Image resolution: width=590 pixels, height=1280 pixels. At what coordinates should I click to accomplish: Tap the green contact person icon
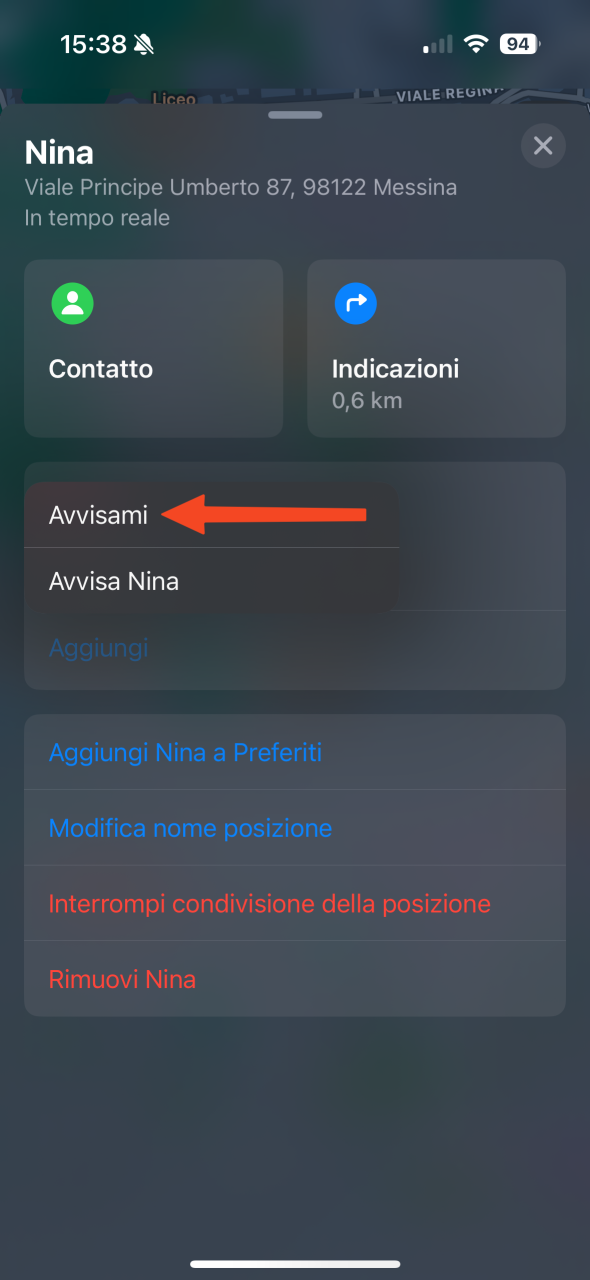[73, 303]
